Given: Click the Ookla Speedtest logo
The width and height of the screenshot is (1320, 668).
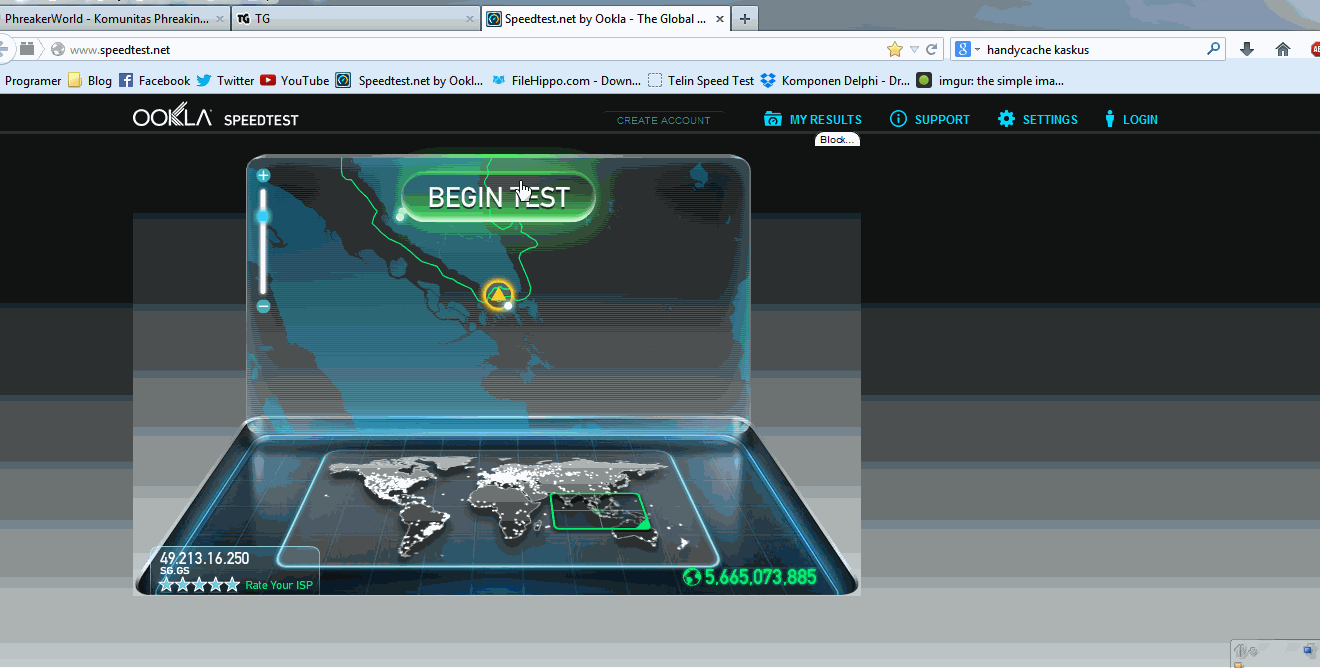Looking at the screenshot, I should [x=216, y=118].
